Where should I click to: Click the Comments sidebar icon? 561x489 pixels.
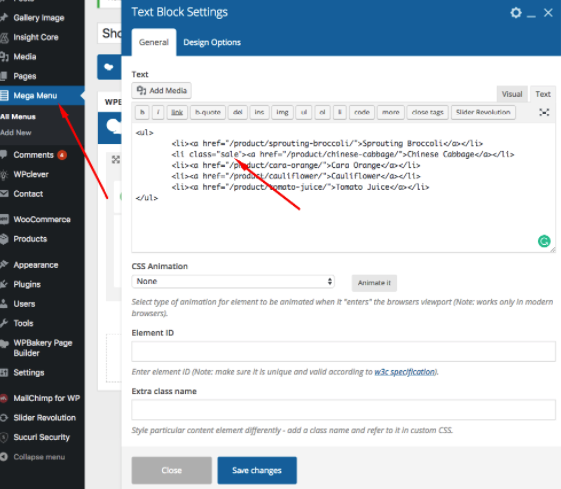tap(4, 155)
